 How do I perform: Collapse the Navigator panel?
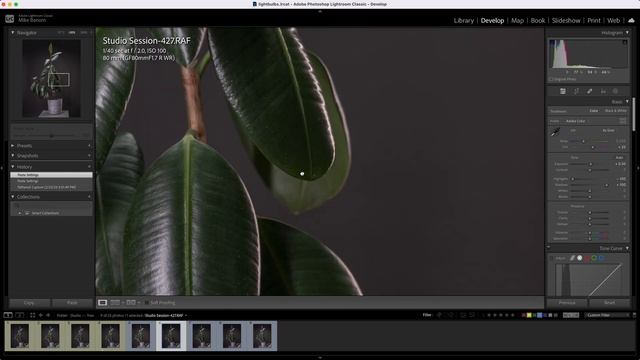[x=13, y=32]
